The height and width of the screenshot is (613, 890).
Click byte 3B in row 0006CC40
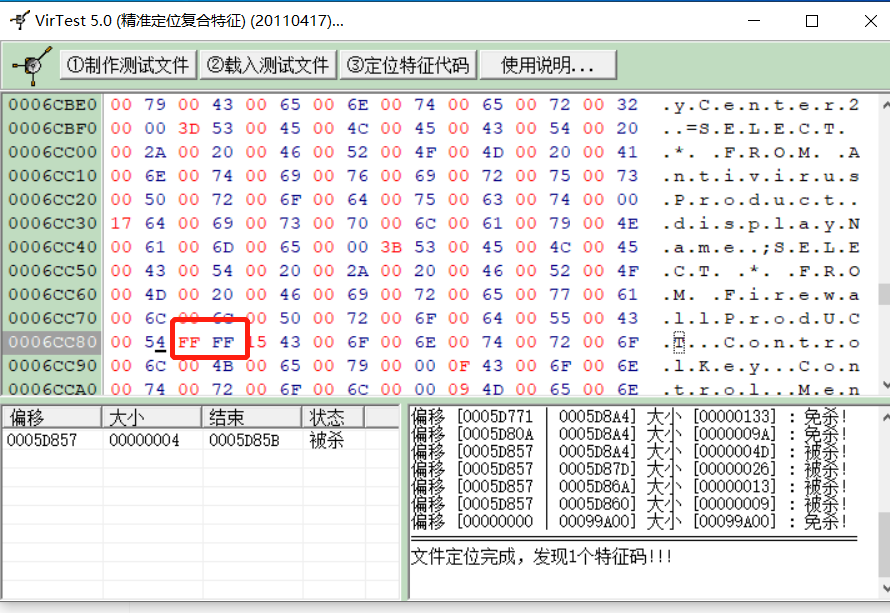pyautogui.click(x=391, y=247)
